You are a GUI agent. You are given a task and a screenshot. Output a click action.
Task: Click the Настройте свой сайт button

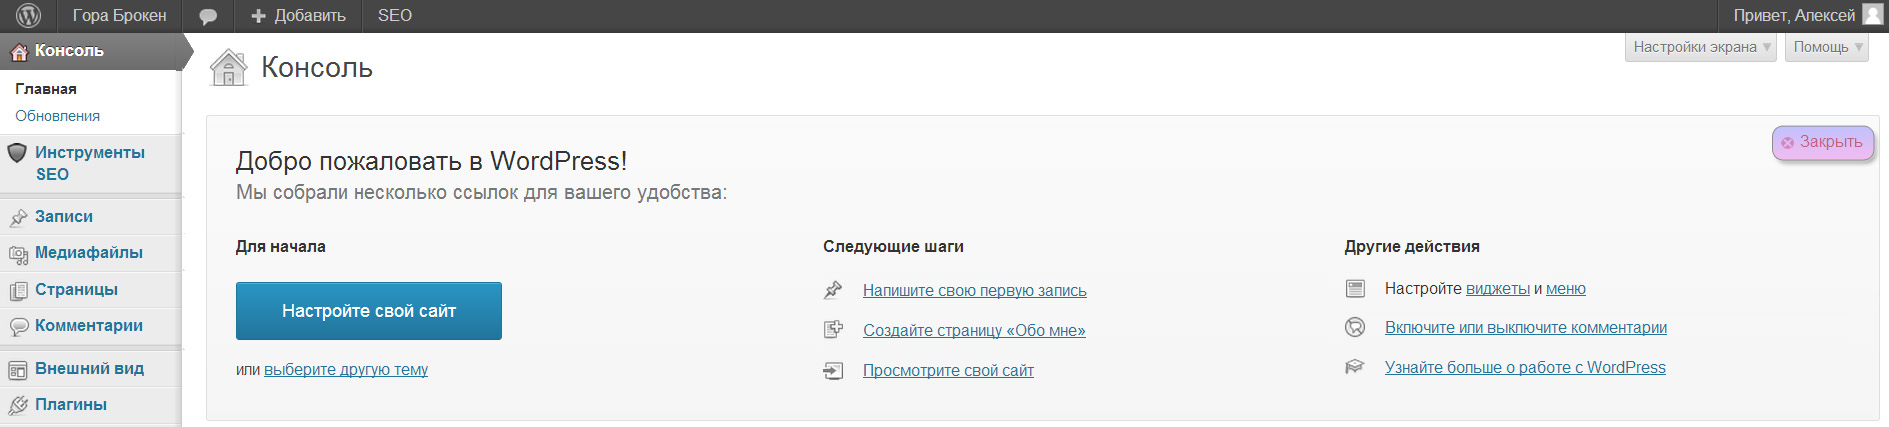(x=369, y=311)
